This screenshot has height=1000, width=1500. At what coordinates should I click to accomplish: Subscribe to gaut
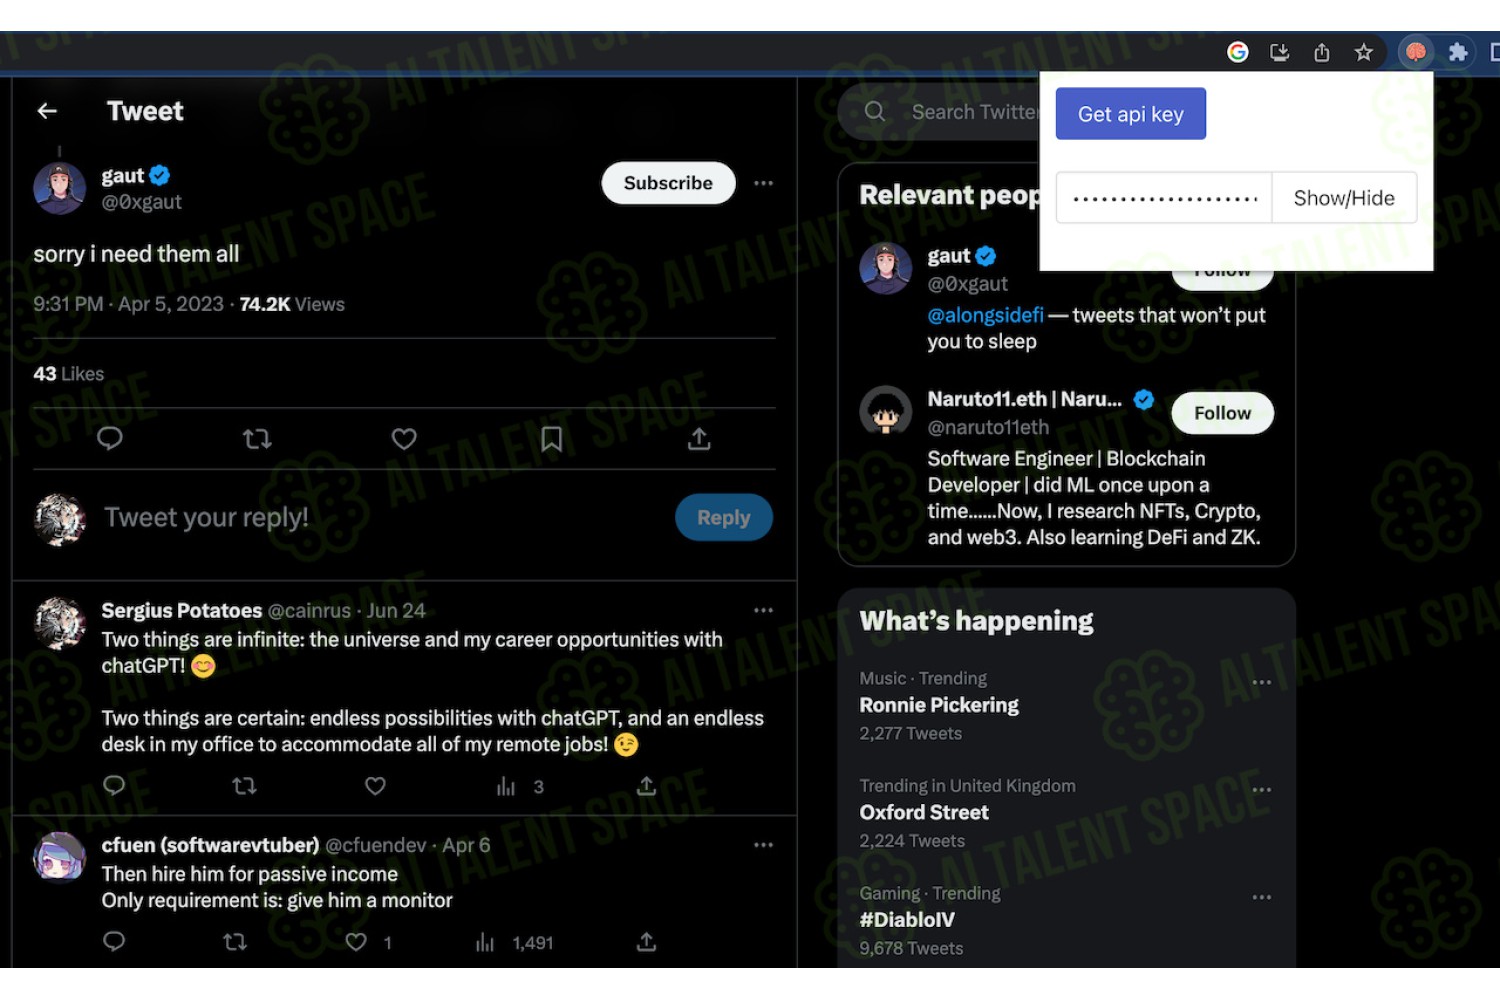[668, 183]
